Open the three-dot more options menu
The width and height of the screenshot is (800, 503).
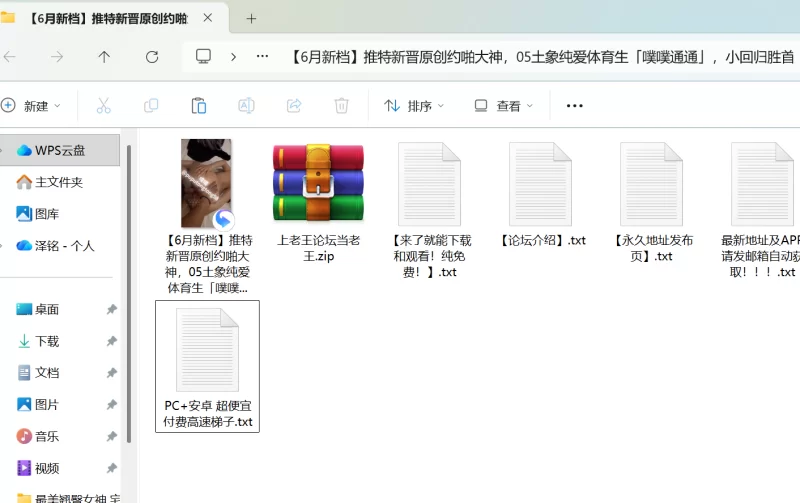click(574, 105)
